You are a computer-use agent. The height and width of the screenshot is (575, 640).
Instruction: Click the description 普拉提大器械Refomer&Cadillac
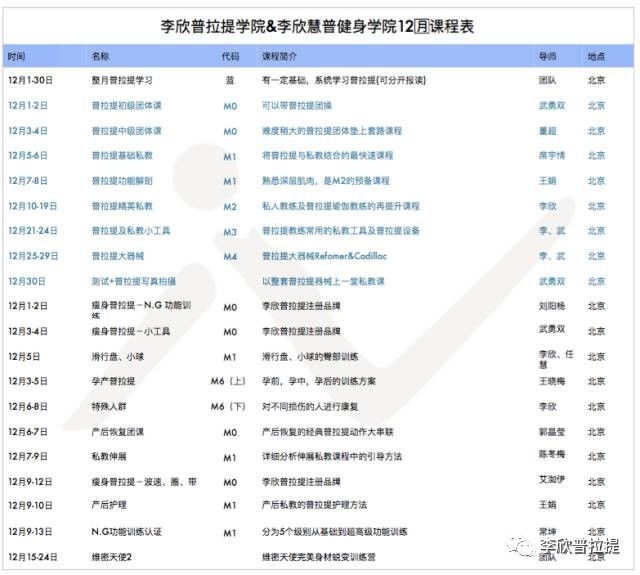click(324, 256)
